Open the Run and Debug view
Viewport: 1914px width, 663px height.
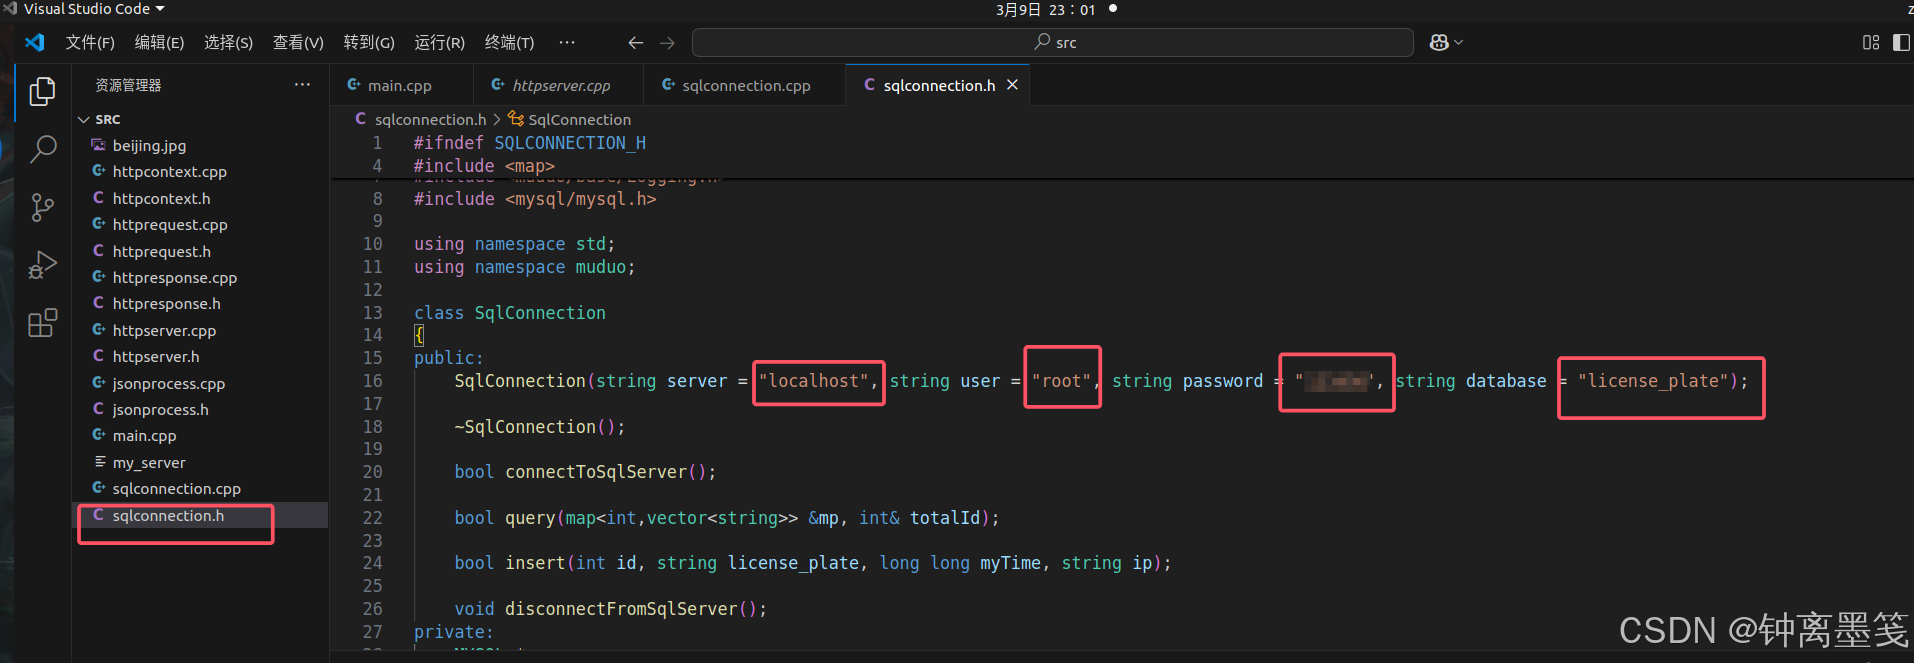tap(42, 265)
